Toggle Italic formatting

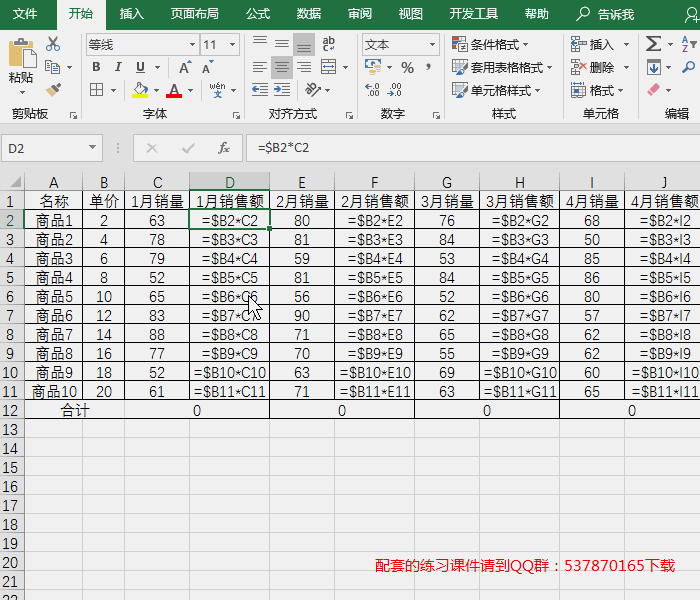pos(118,67)
